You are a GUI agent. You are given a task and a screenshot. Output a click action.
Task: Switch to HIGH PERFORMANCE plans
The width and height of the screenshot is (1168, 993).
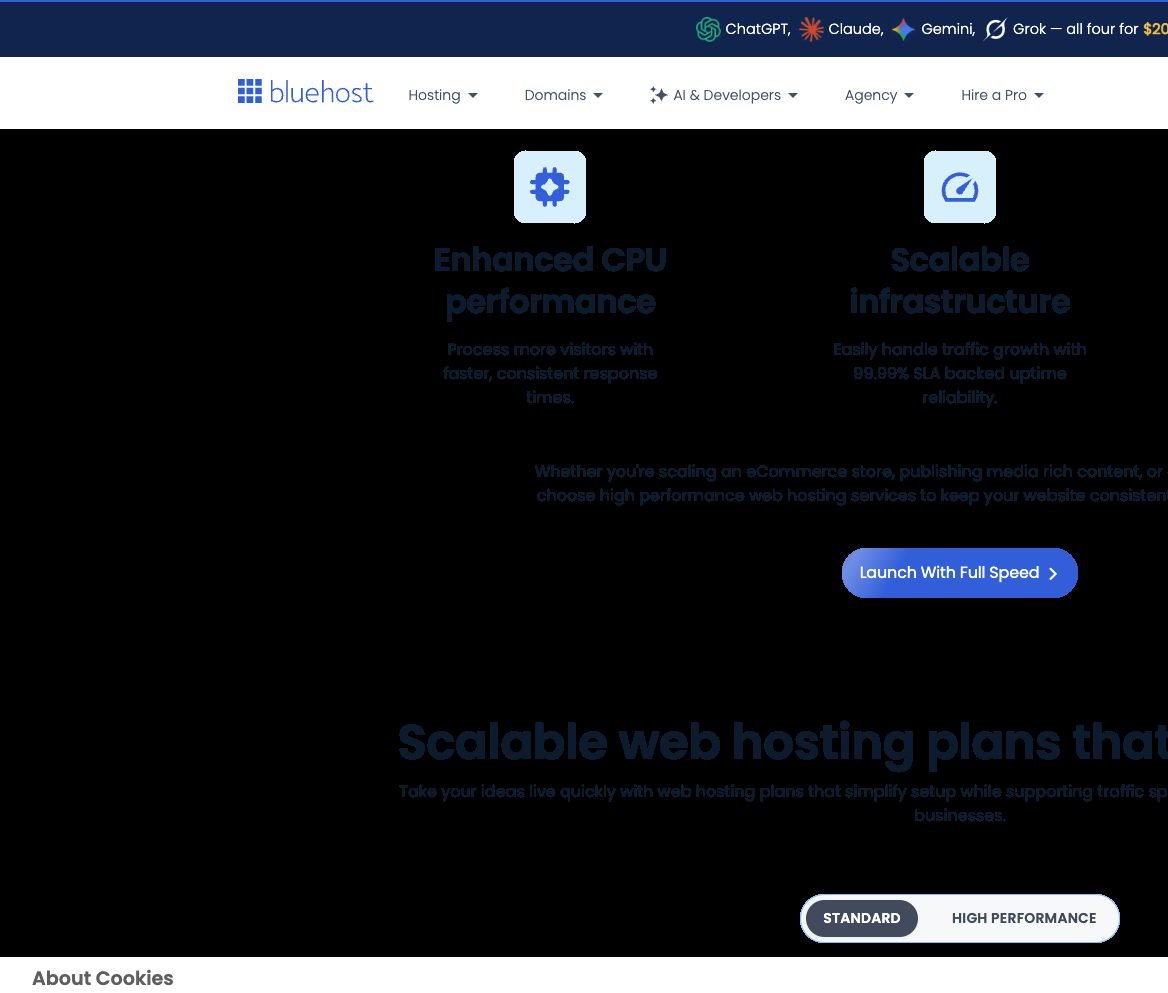(1023, 918)
